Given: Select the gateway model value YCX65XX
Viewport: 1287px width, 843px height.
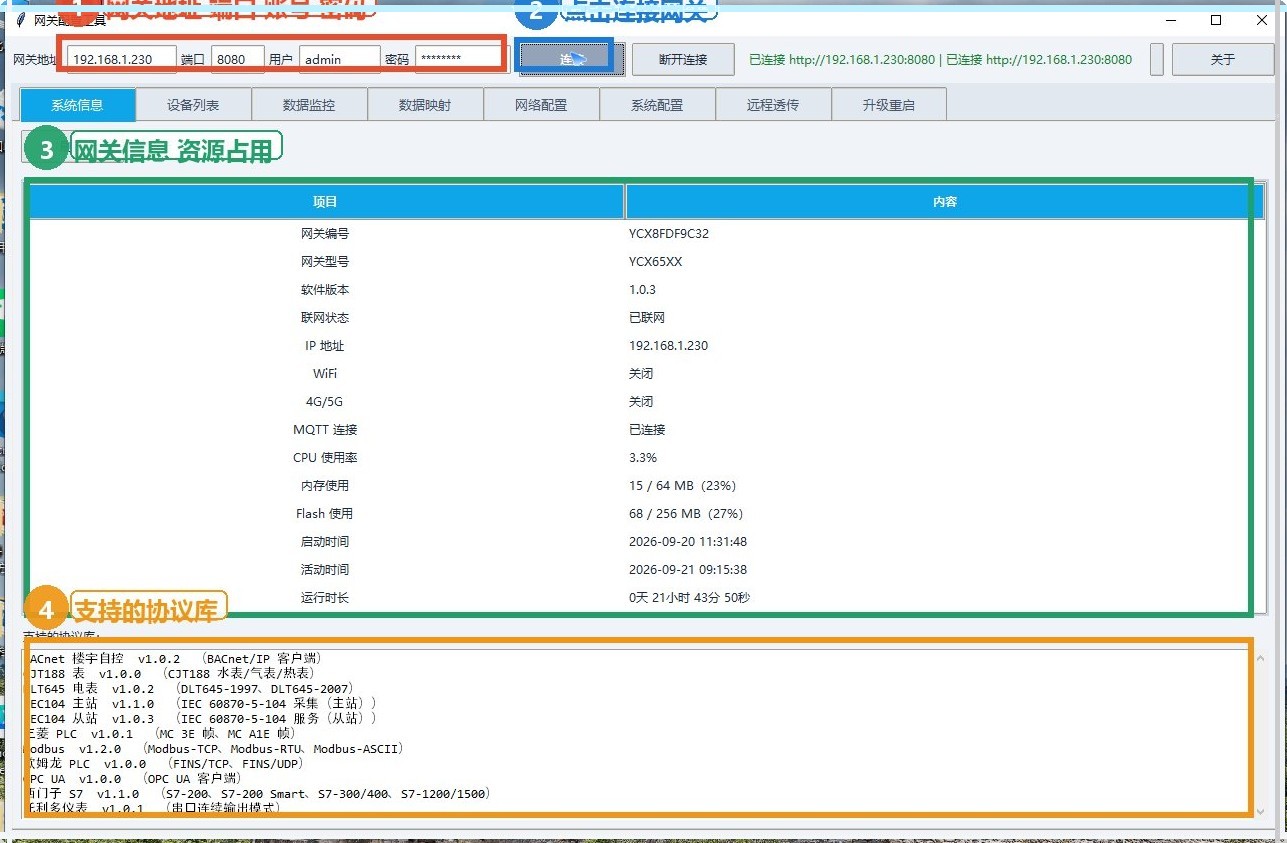Looking at the screenshot, I should pyautogui.click(x=656, y=261).
